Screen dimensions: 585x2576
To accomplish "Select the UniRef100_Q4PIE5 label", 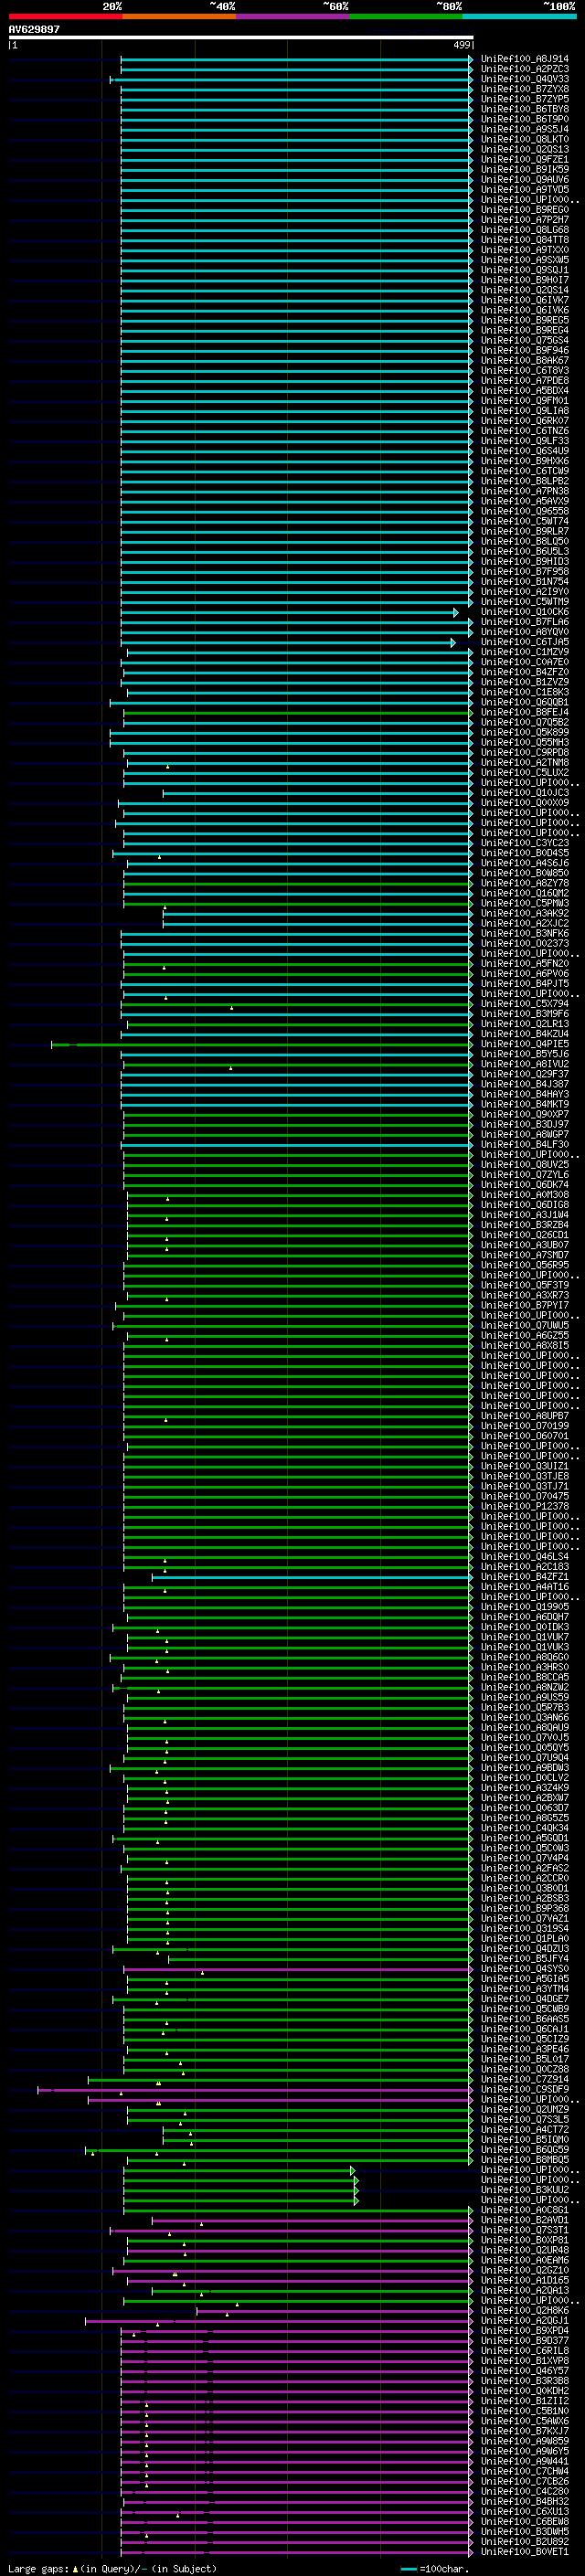I will [x=524, y=1044].
